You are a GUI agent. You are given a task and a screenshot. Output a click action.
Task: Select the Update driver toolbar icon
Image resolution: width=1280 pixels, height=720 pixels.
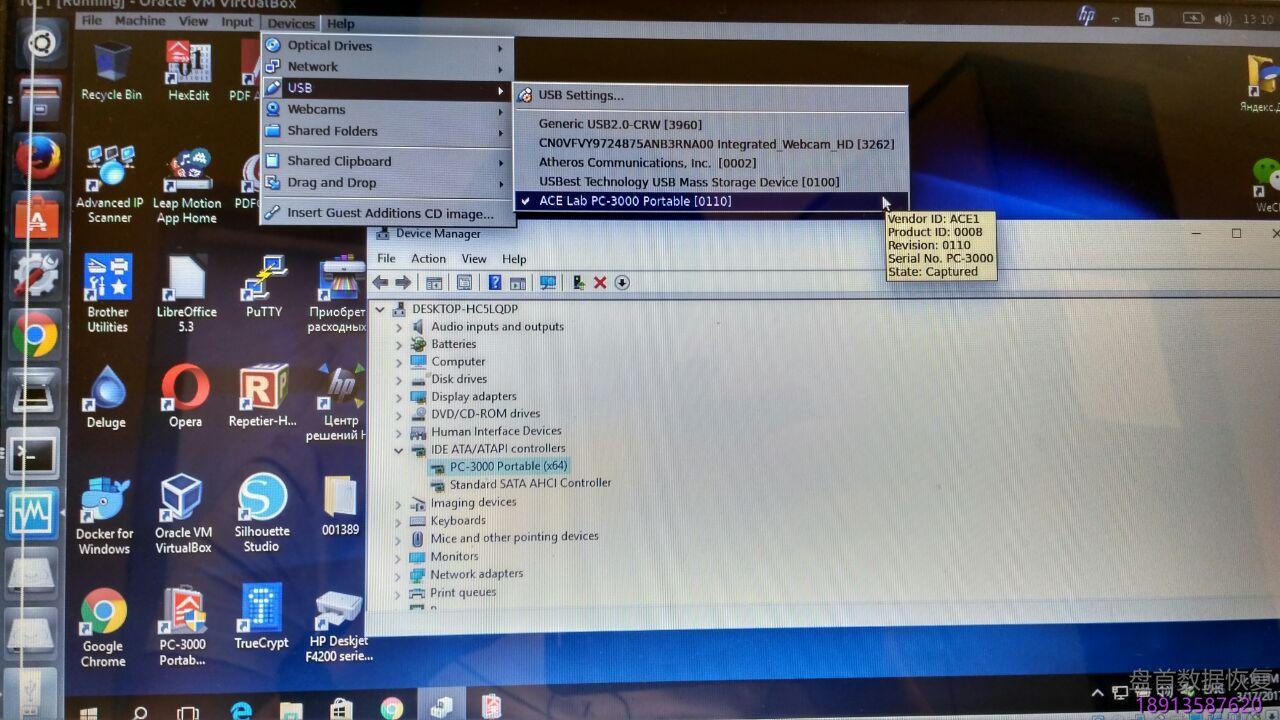pyautogui.click(x=578, y=283)
